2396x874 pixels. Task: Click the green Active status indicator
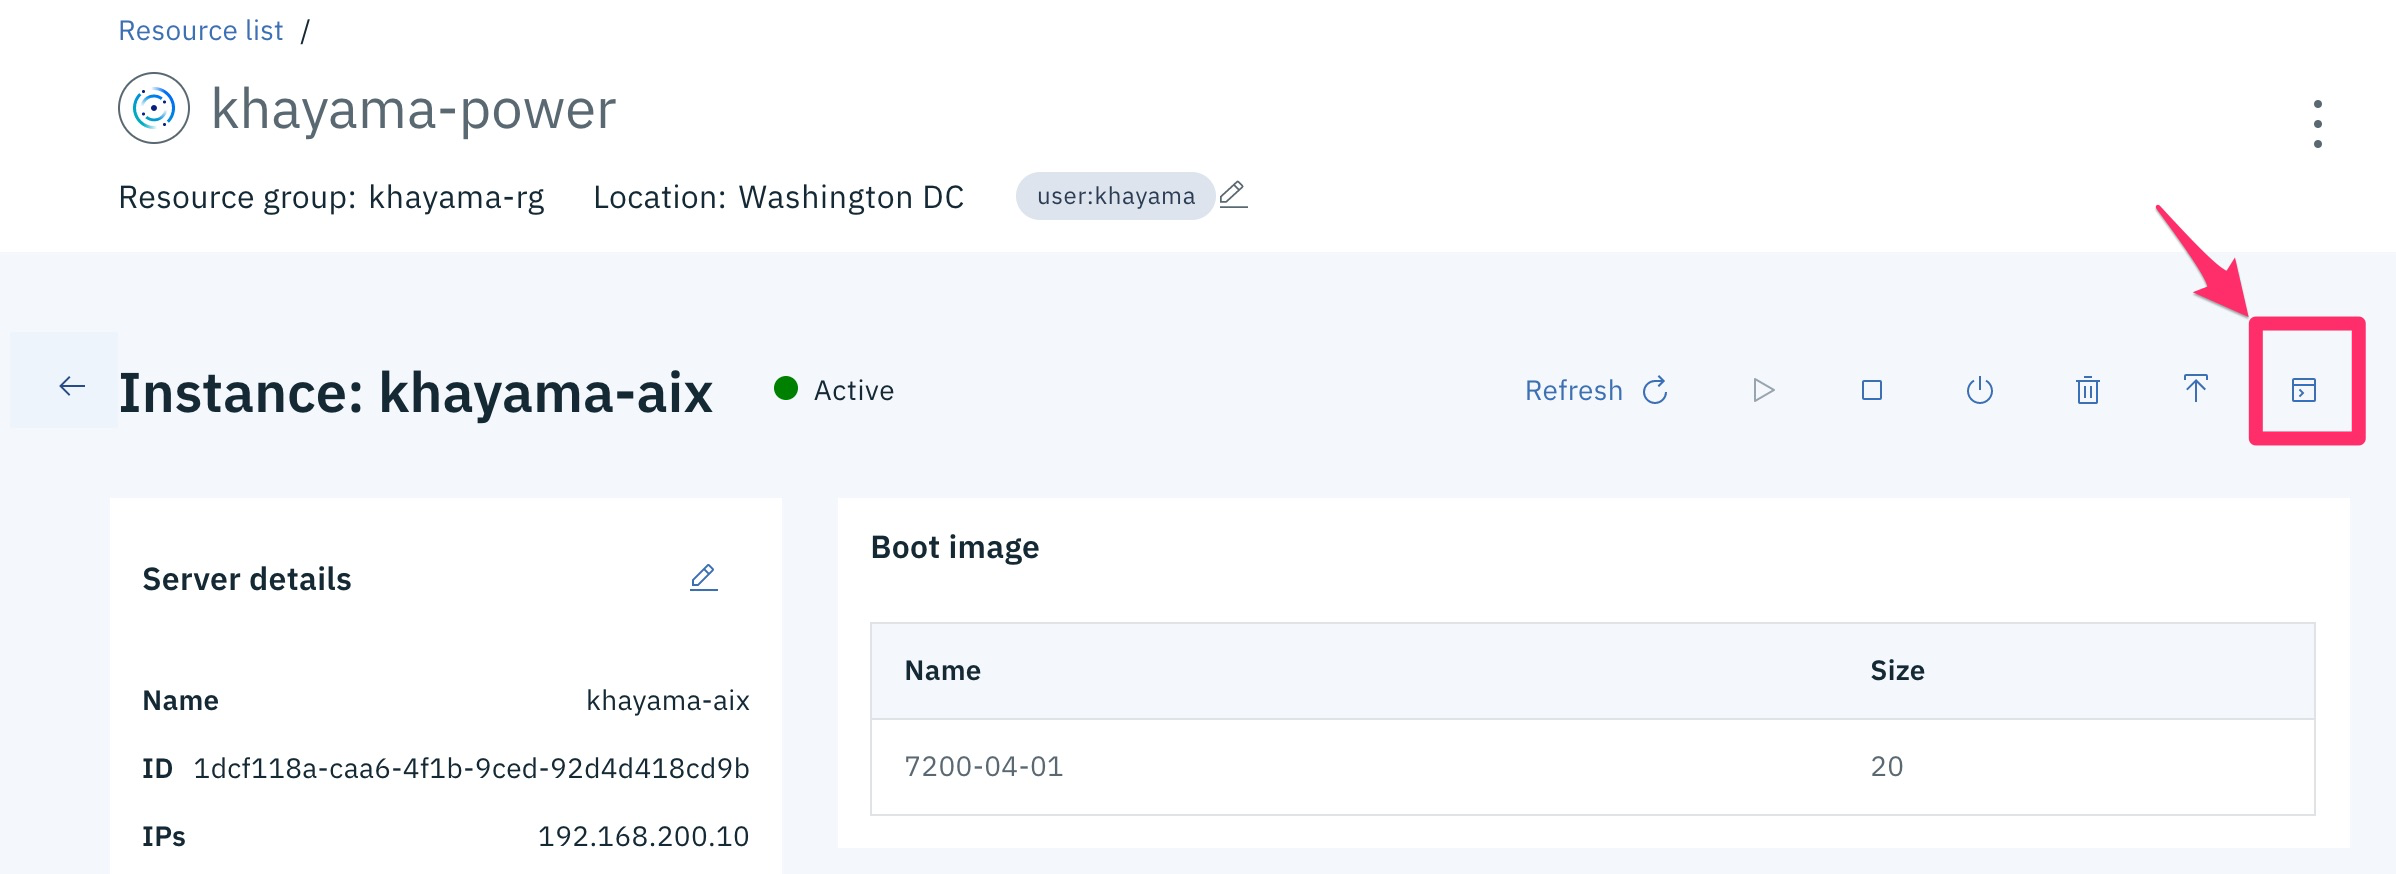(786, 388)
